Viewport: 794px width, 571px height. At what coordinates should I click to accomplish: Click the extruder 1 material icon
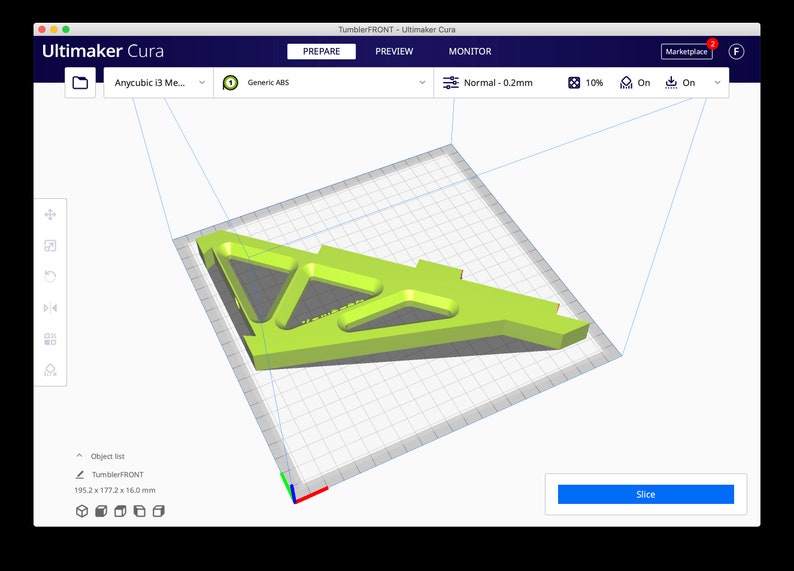coord(230,83)
